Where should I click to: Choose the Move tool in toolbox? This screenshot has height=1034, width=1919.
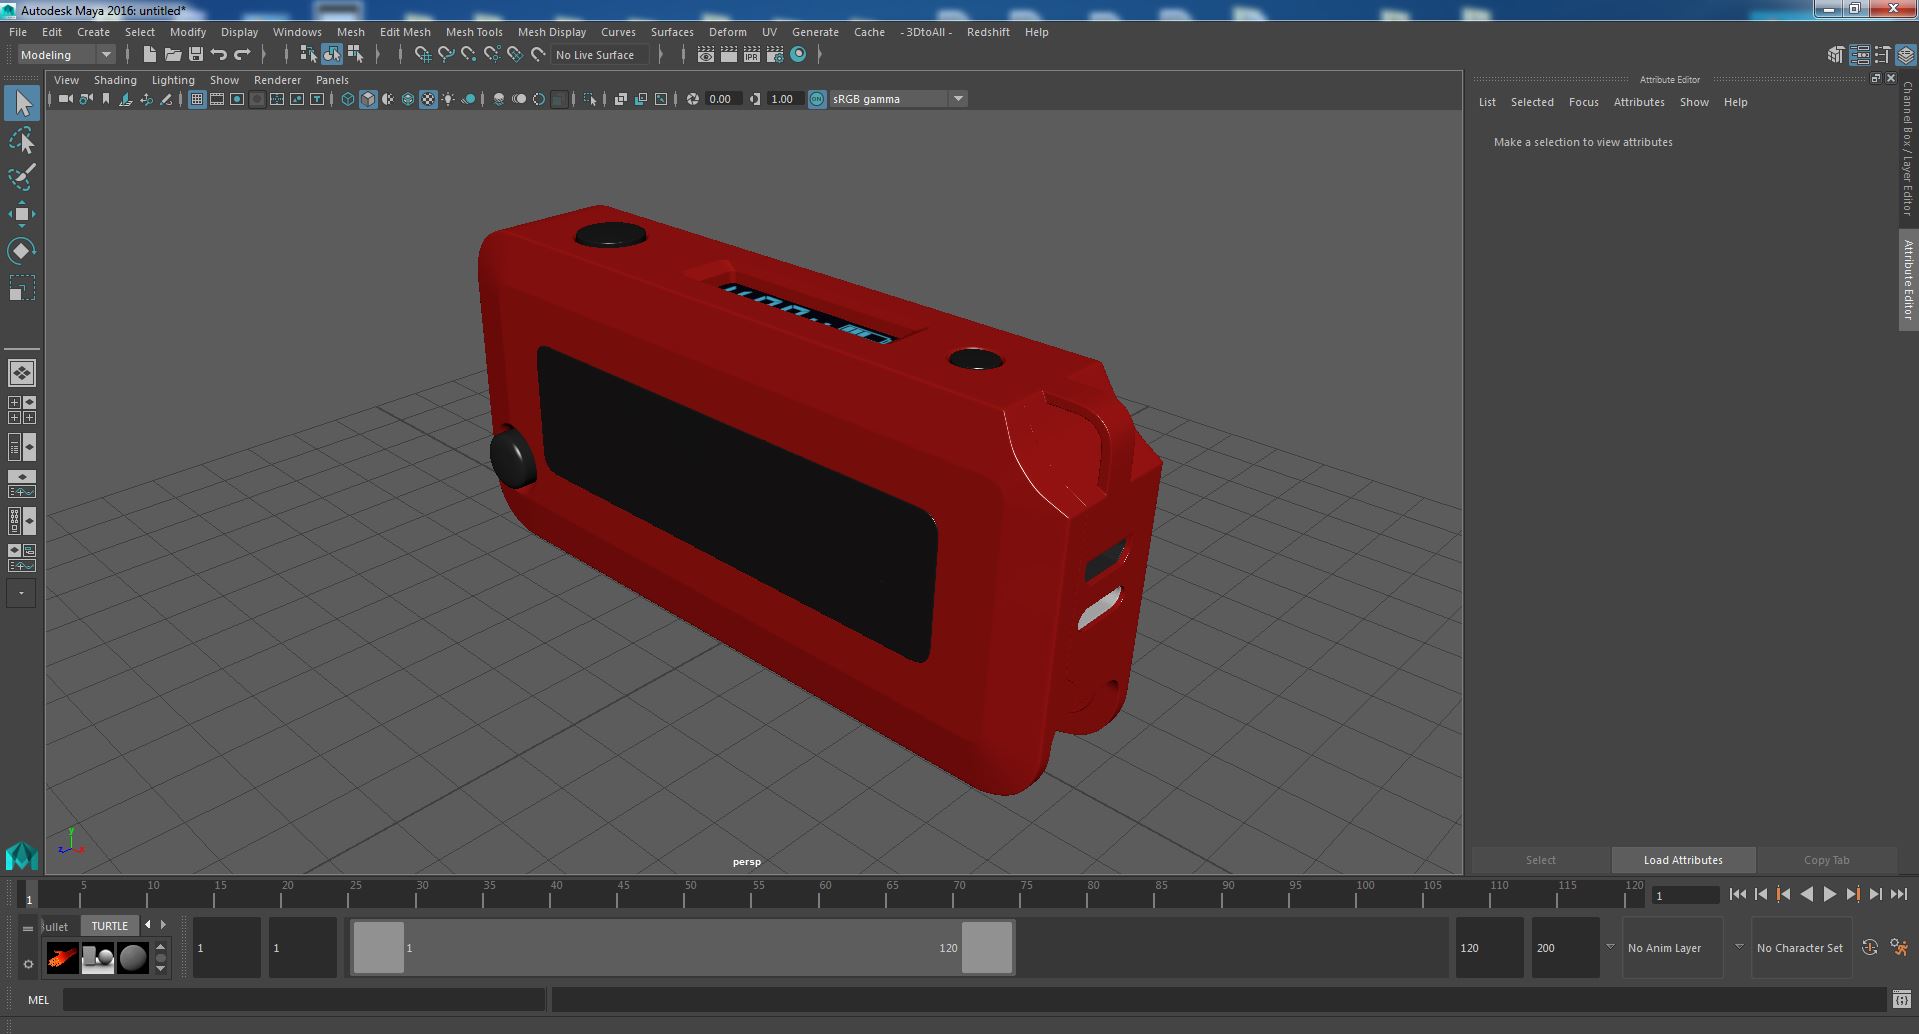click(x=22, y=214)
